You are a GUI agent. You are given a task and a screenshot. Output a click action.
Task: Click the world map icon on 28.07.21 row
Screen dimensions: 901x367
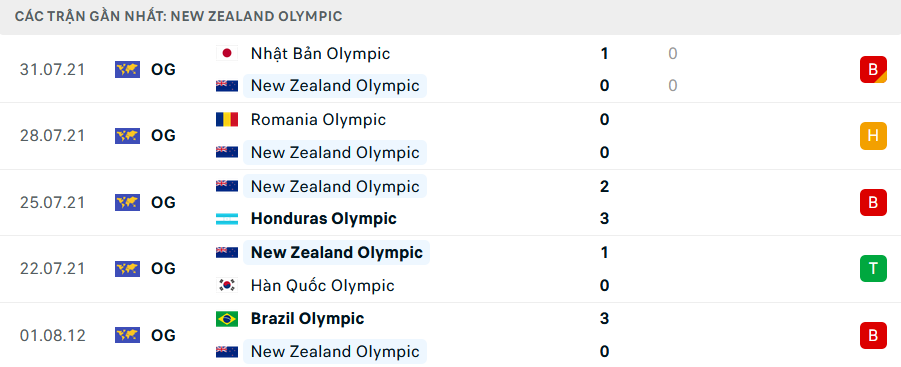click(x=128, y=136)
